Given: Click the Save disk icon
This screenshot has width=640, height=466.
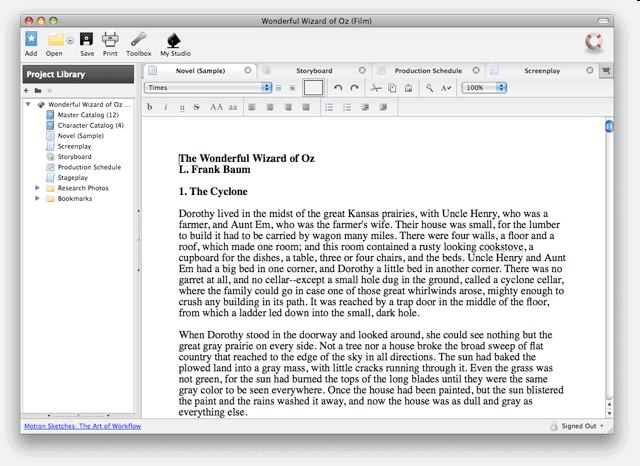Looking at the screenshot, I should click(87, 39).
